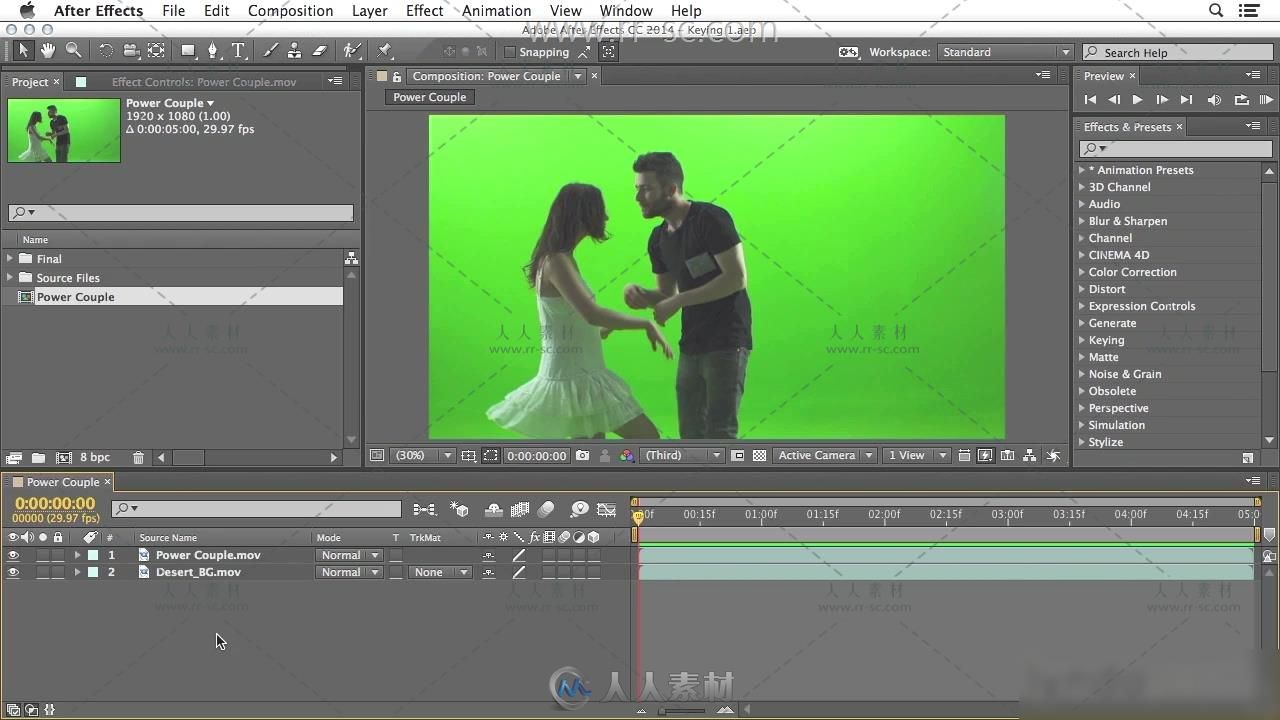The width and height of the screenshot is (1280, 720).
Task: Select the Brush tool
Action: (270, 51)
